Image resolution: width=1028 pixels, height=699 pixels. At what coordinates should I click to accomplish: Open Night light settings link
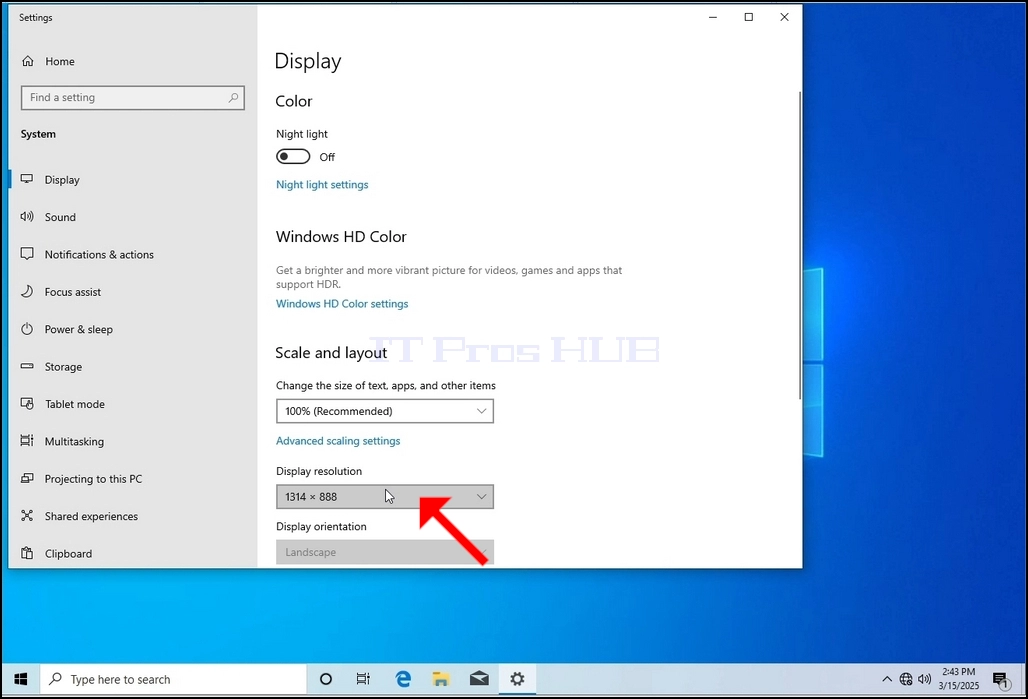click(322, 185)
